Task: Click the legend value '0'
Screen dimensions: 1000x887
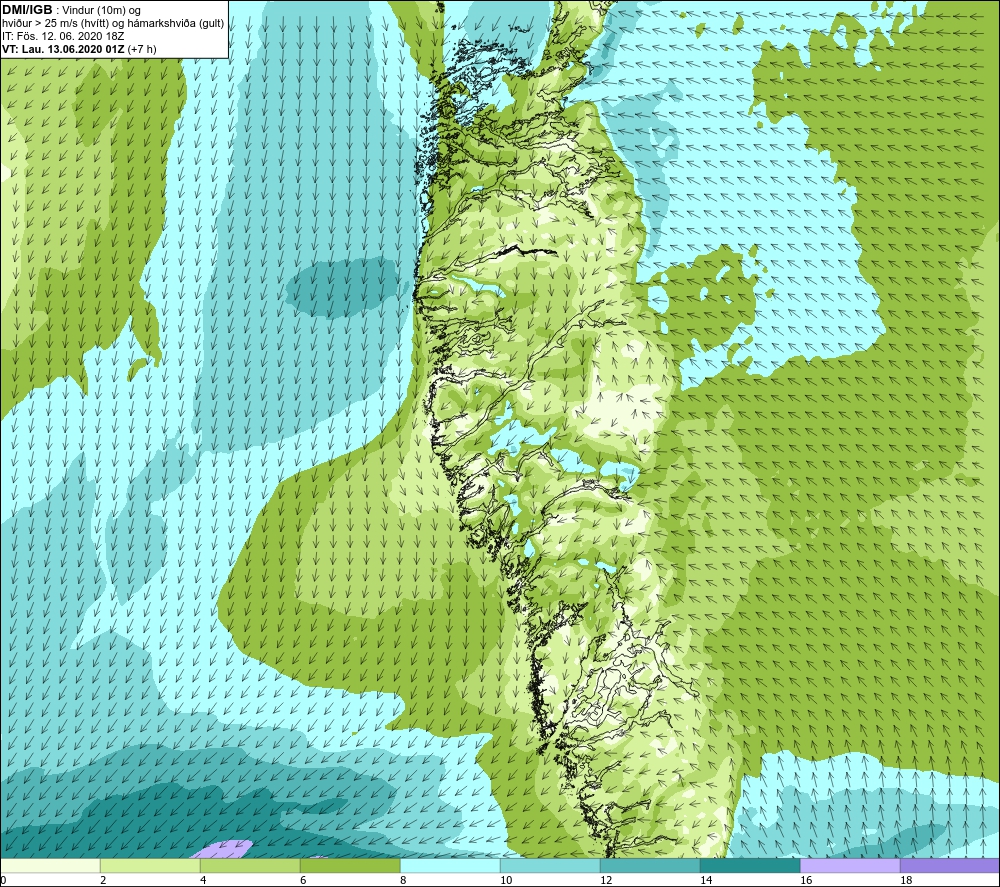Action: tap(3, 880)
